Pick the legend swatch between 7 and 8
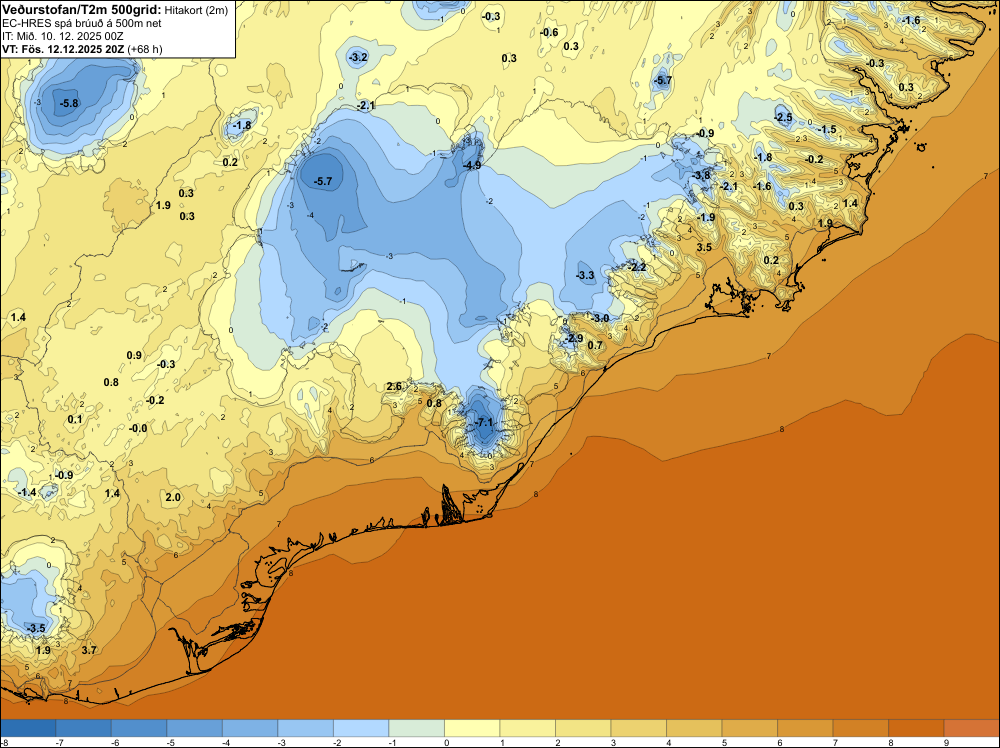This screenshot has height=748, width=1000. pos(860,728)
